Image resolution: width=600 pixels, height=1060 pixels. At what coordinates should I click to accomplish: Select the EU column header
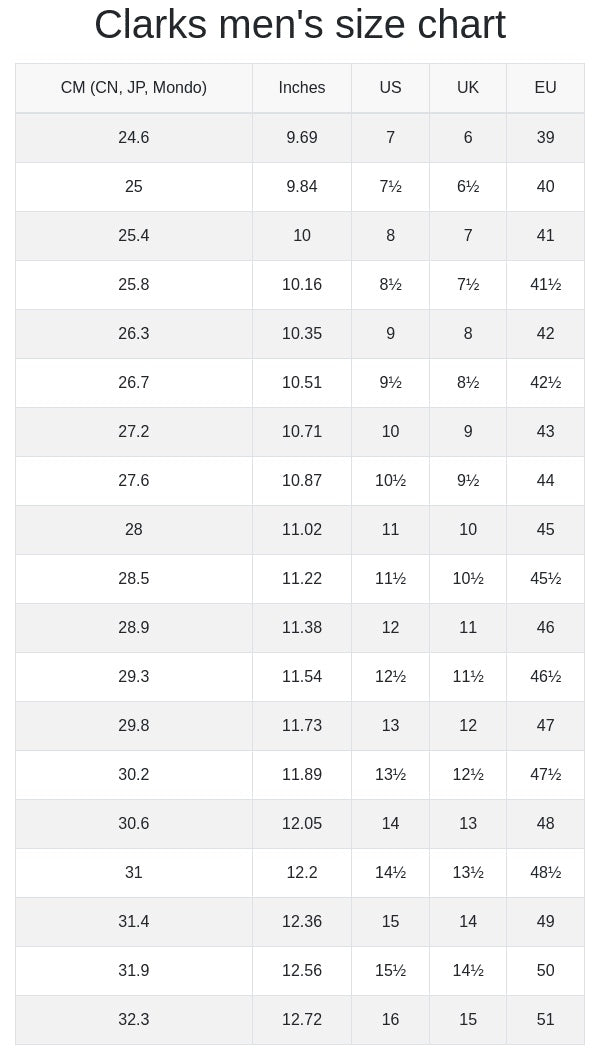(545, 88)
